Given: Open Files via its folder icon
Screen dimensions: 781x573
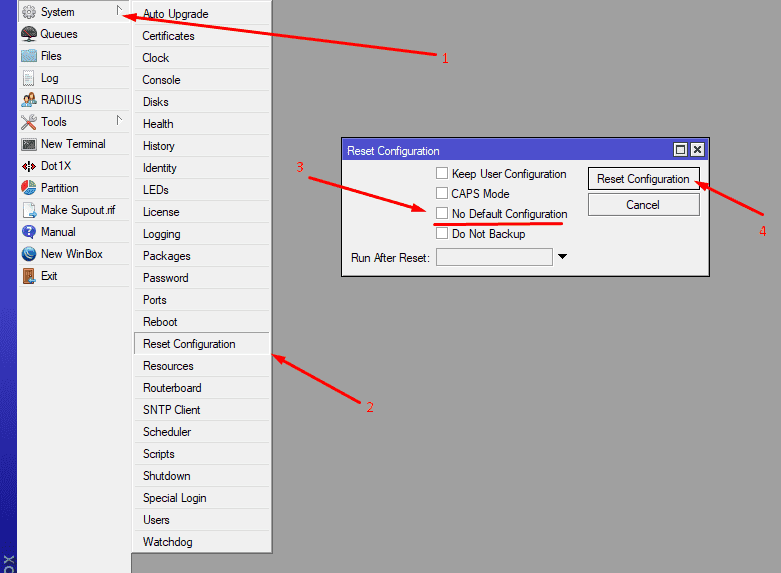Looking at the screenshot, I should pos(29,56).
